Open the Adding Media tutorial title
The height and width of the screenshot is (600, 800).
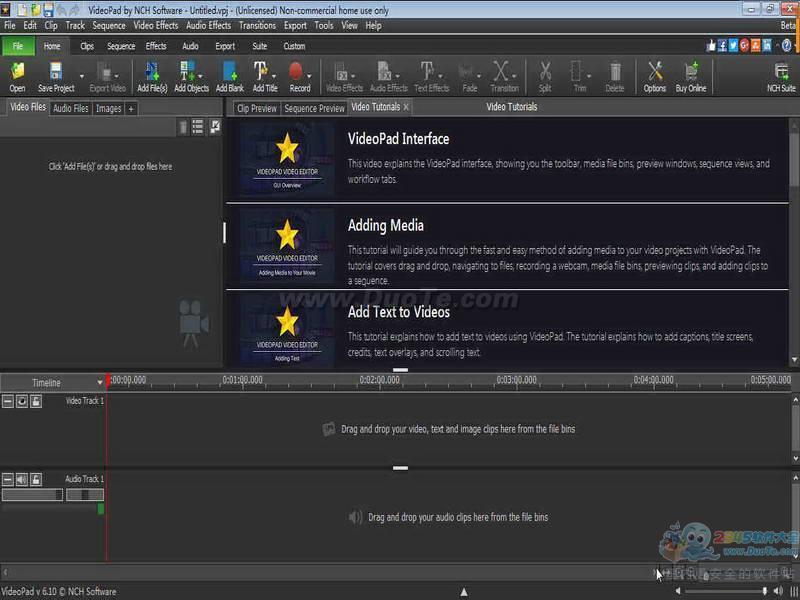tap(385, 226)
